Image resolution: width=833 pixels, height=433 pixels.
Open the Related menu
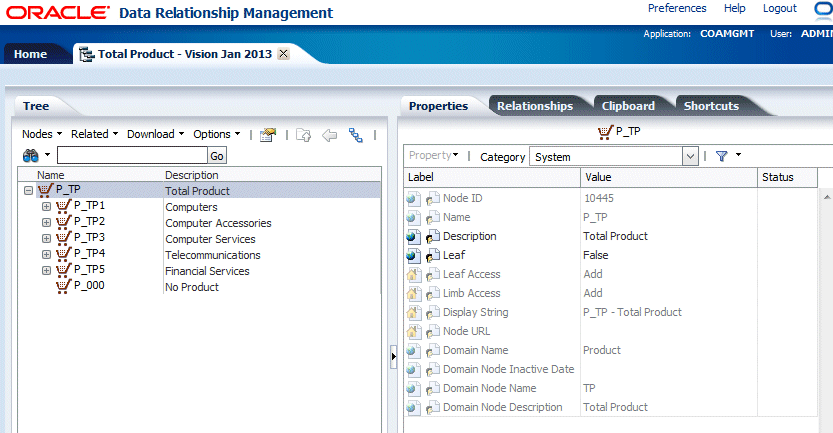95,134
